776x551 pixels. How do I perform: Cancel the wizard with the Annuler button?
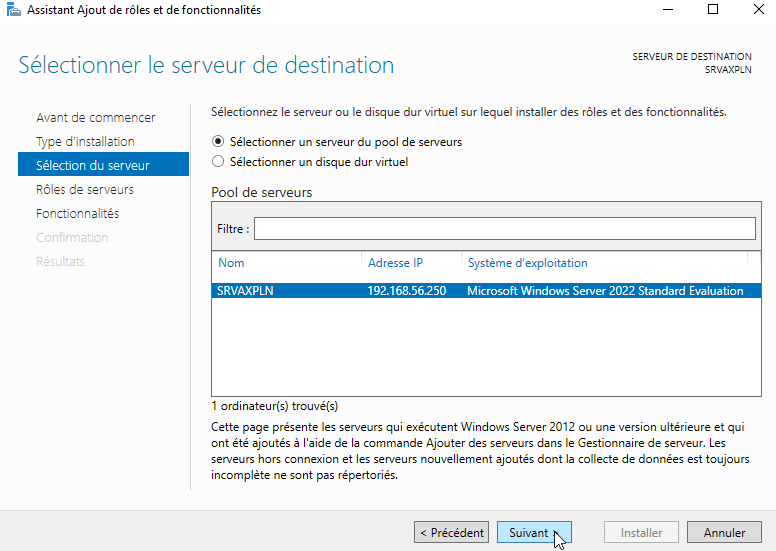point(724,532)
